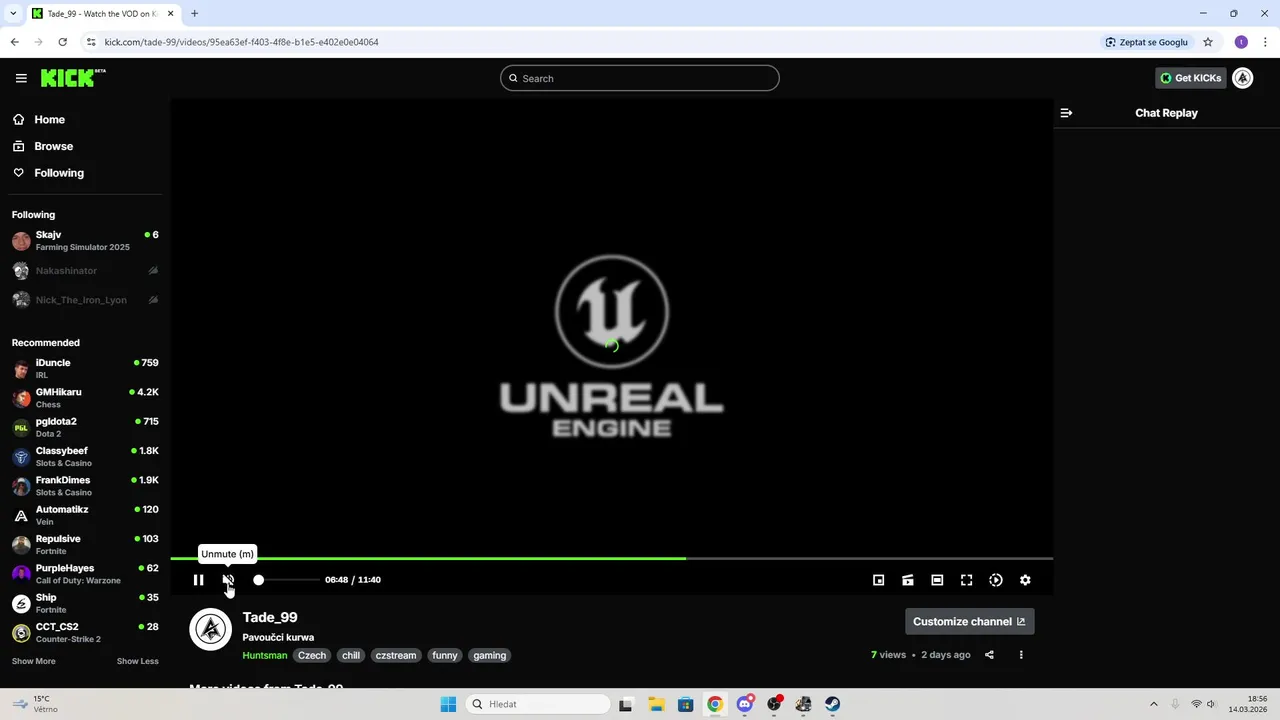Adjust the volume slider knob
The height and width of the screenshot is (720, 1280).
click(x=258, y=580)
